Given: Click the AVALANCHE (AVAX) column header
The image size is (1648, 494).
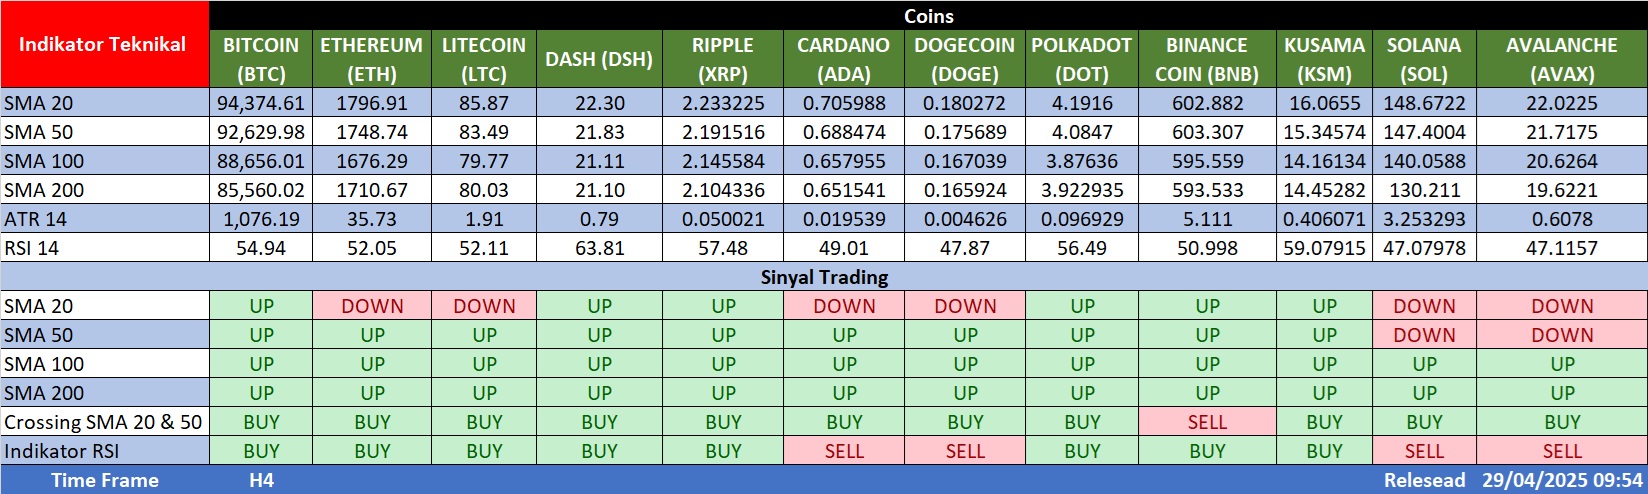Looking at the screenshot, I should pos(1561,59).
